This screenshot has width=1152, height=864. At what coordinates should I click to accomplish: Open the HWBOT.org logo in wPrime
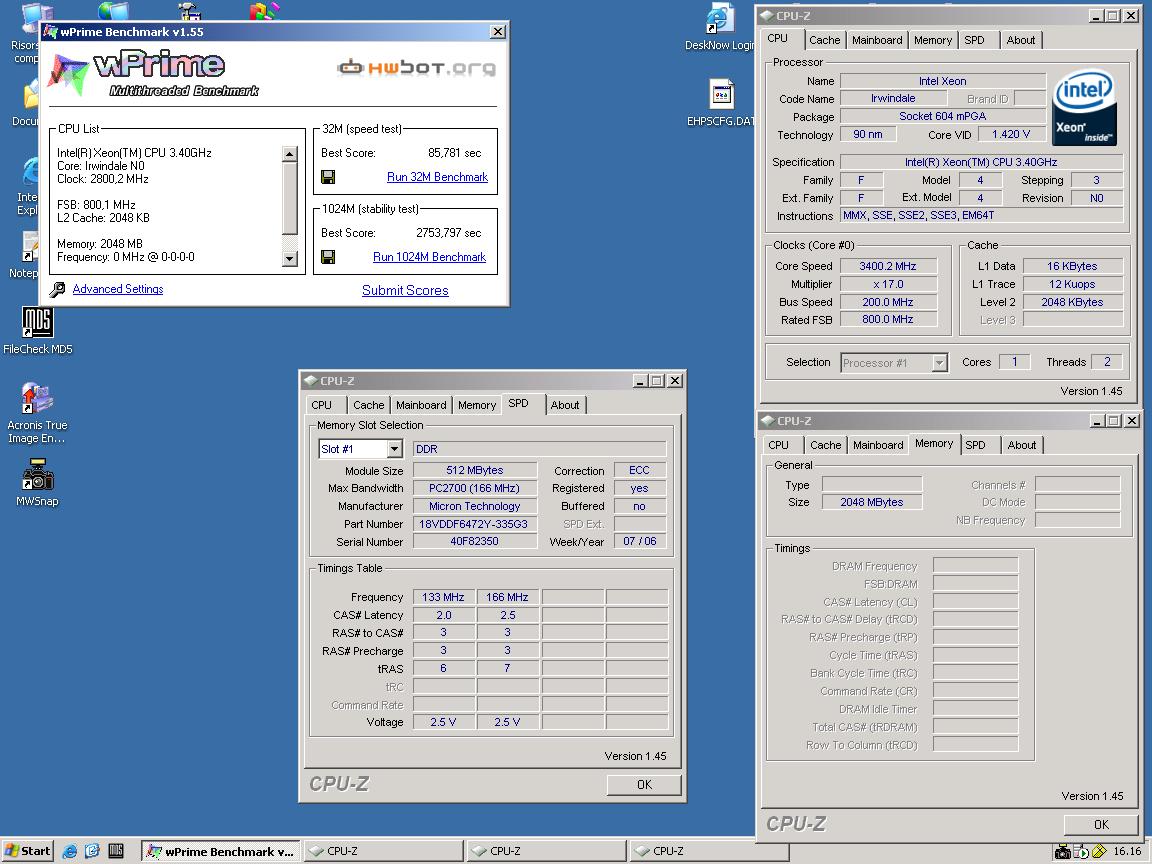point(417,68)
